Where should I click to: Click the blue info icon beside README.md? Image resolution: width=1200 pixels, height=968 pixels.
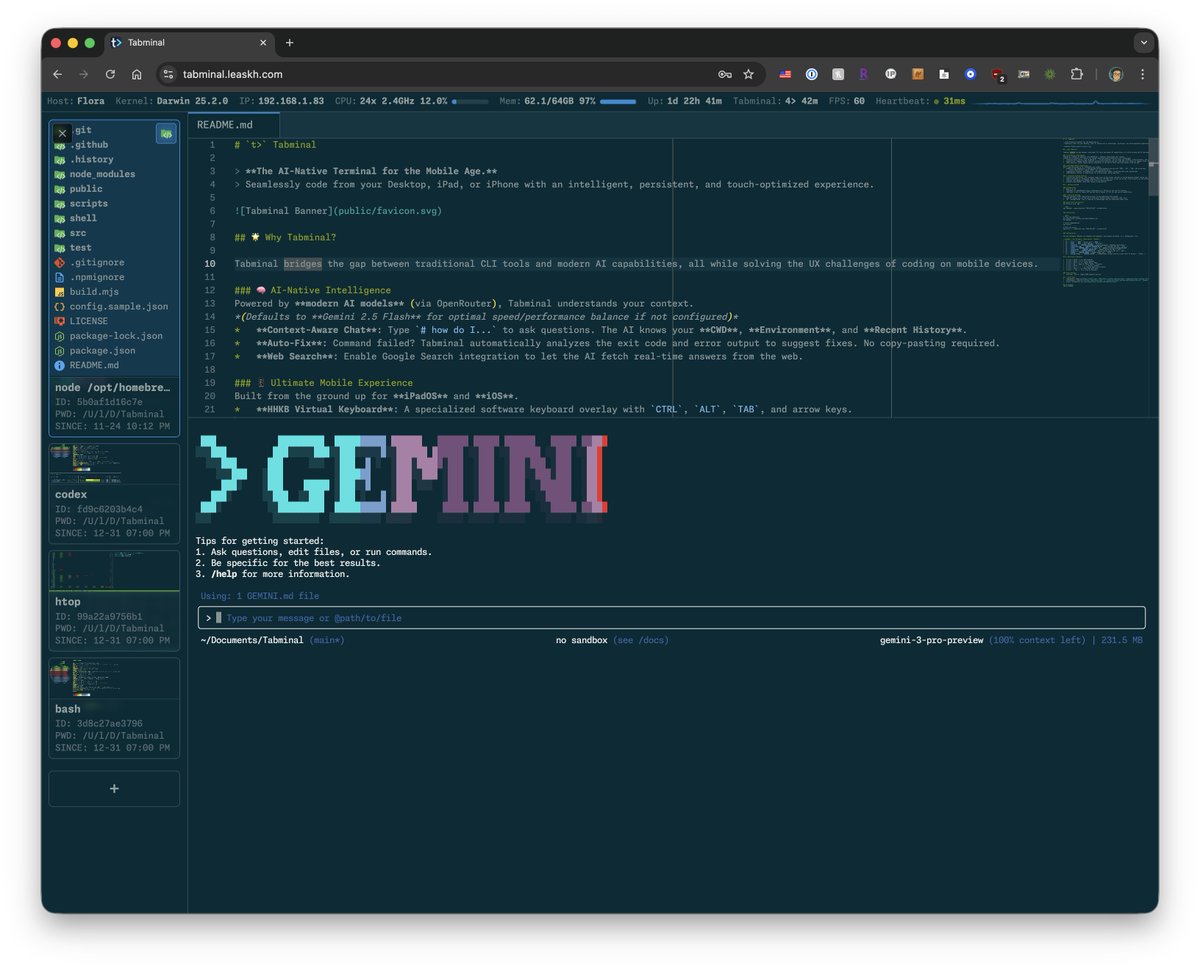click(60, 365)
